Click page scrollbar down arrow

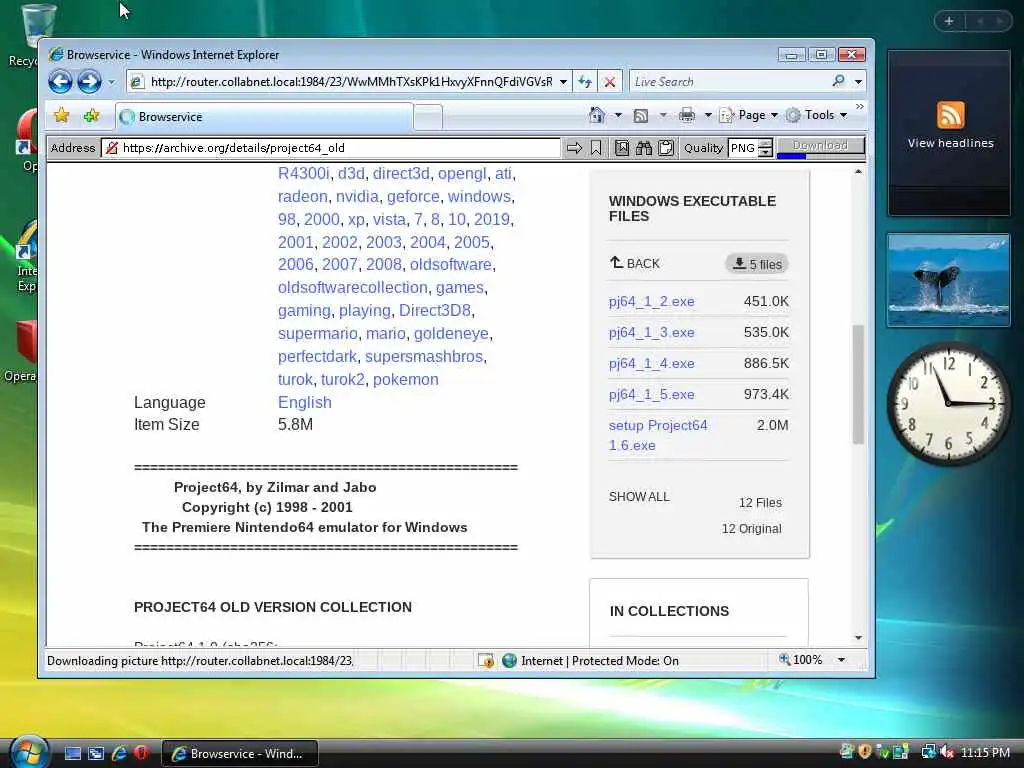[x=858, y=637]
